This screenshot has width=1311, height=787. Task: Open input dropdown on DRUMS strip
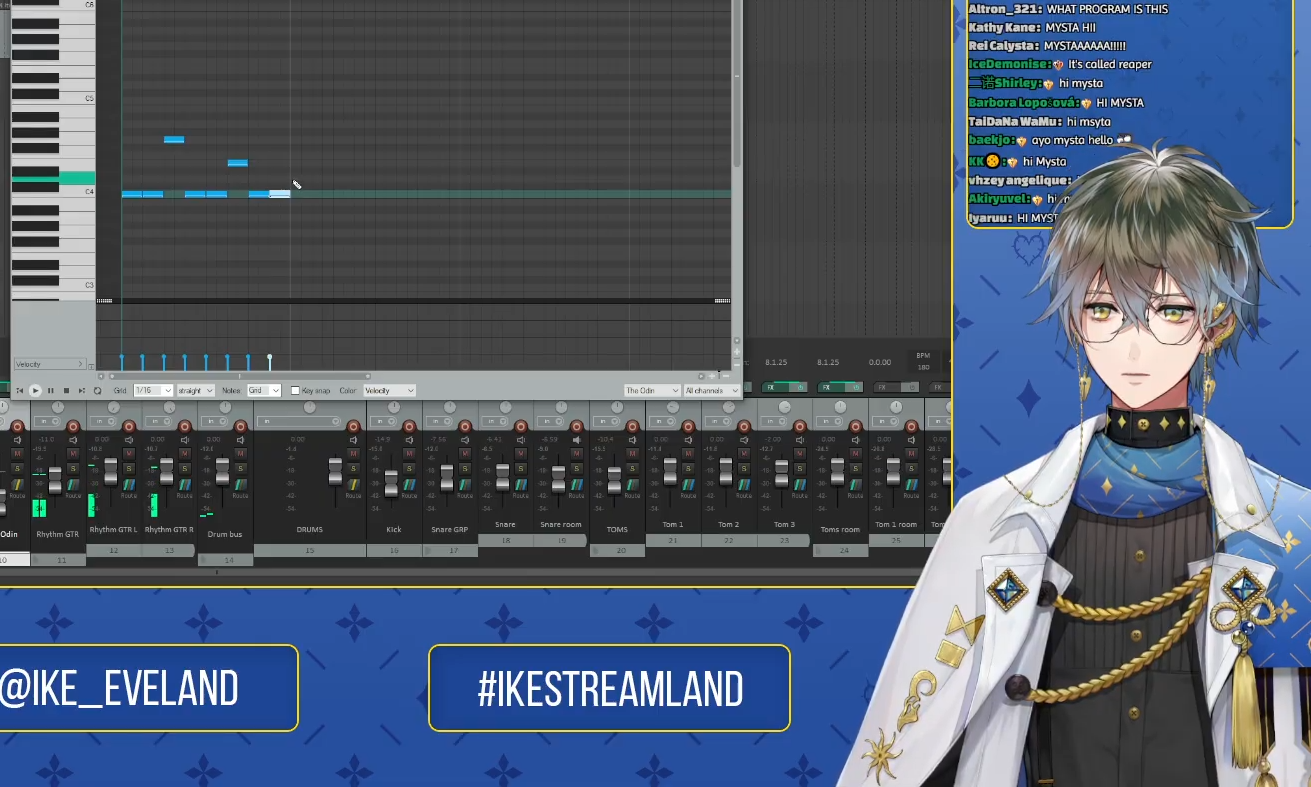pyautogui.click(x=299, y=421)
